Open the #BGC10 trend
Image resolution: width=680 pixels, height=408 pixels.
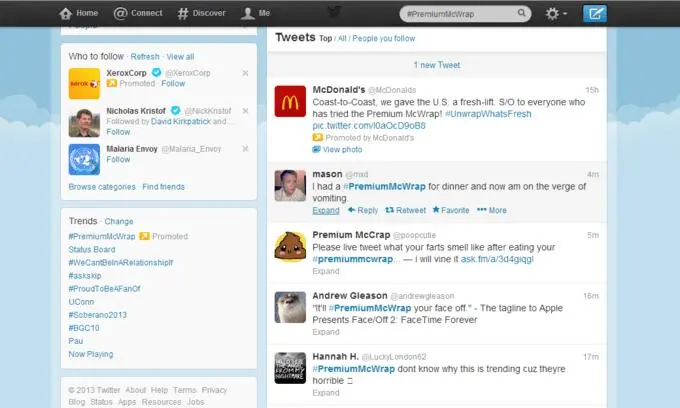[x=84, y=328]
